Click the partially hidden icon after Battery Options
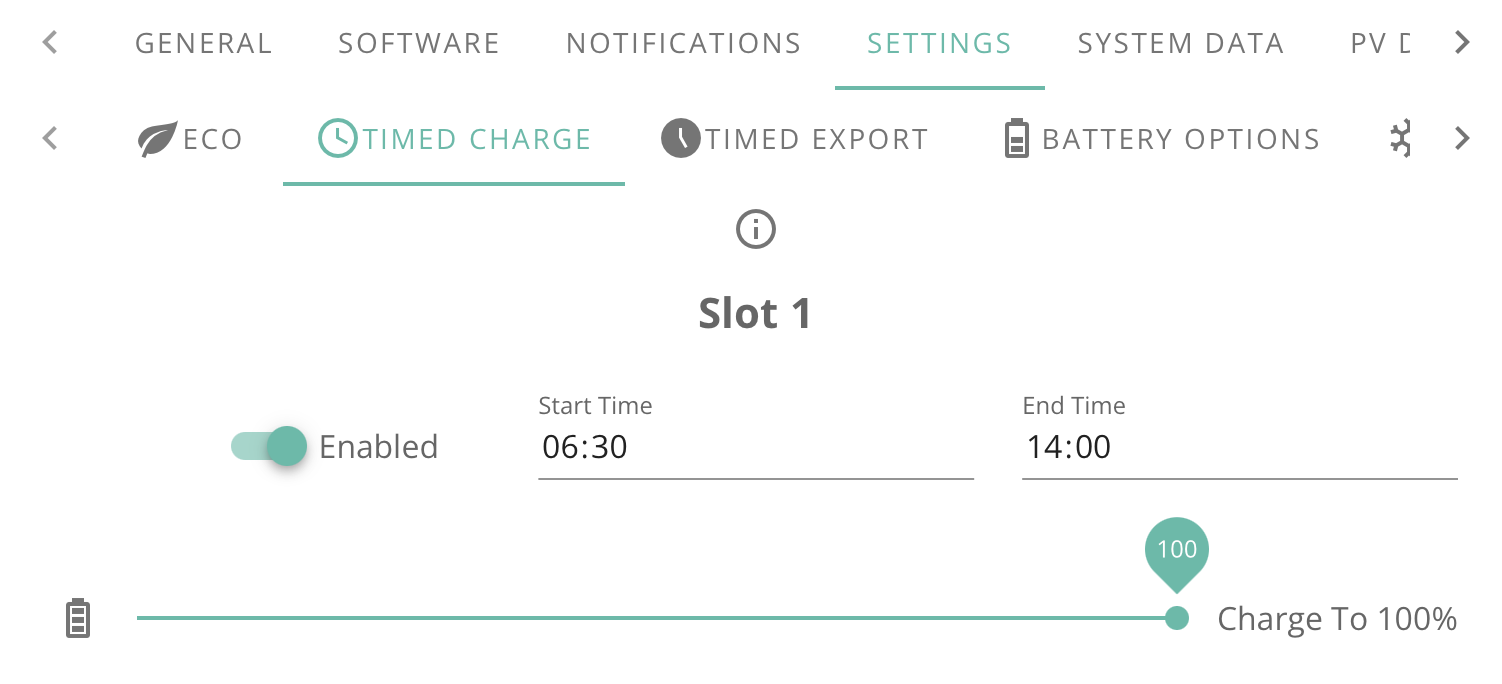 (1400, 138)
